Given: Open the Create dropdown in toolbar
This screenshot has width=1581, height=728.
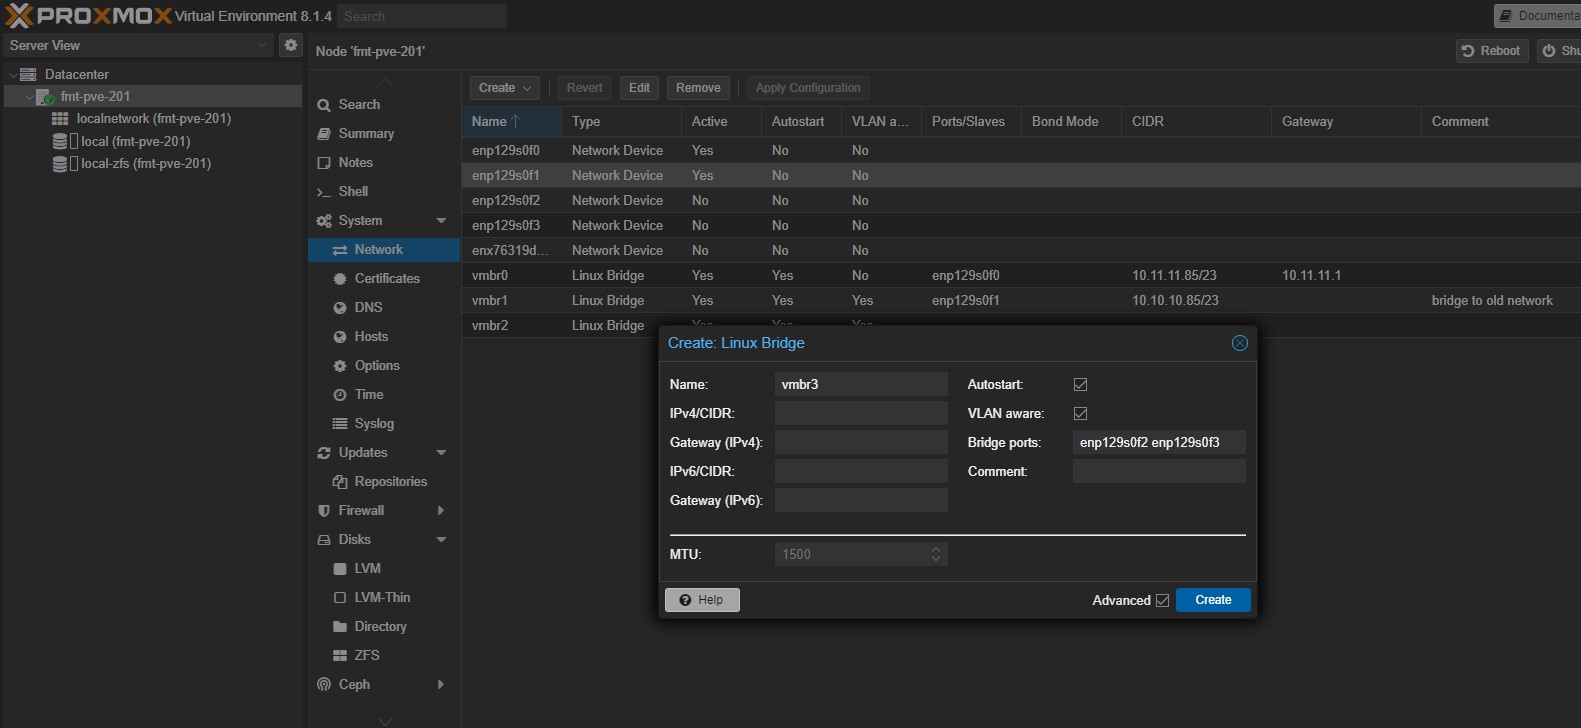Looking at the screenshot, I should 504,88.
